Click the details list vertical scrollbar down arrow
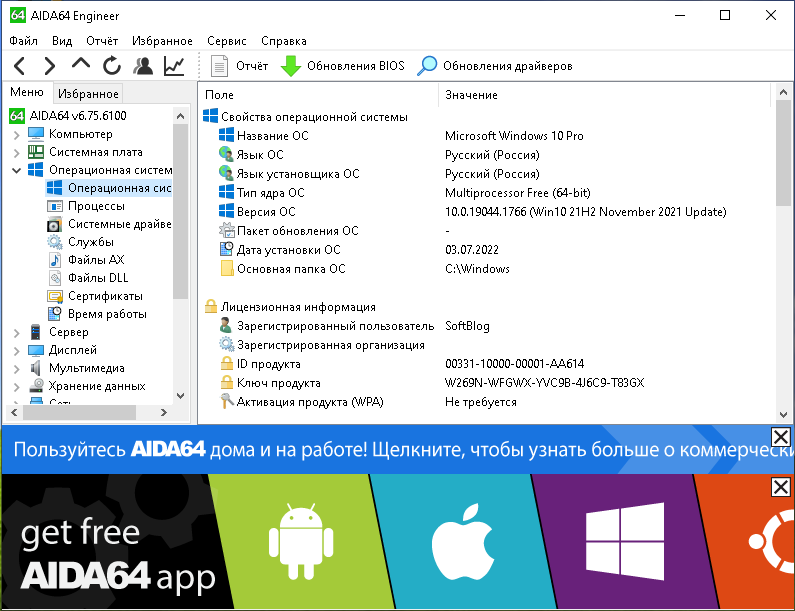Screen dimensions: 795x611 pyautogui.click(x=783, y=414)
